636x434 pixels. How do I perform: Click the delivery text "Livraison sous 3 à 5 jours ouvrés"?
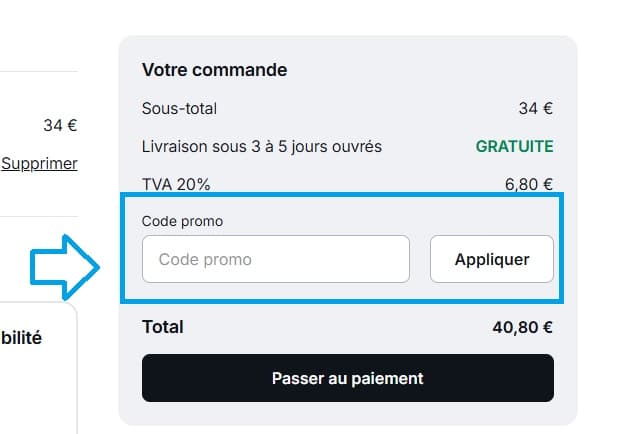pyautogui.click(x=261, y=146)
